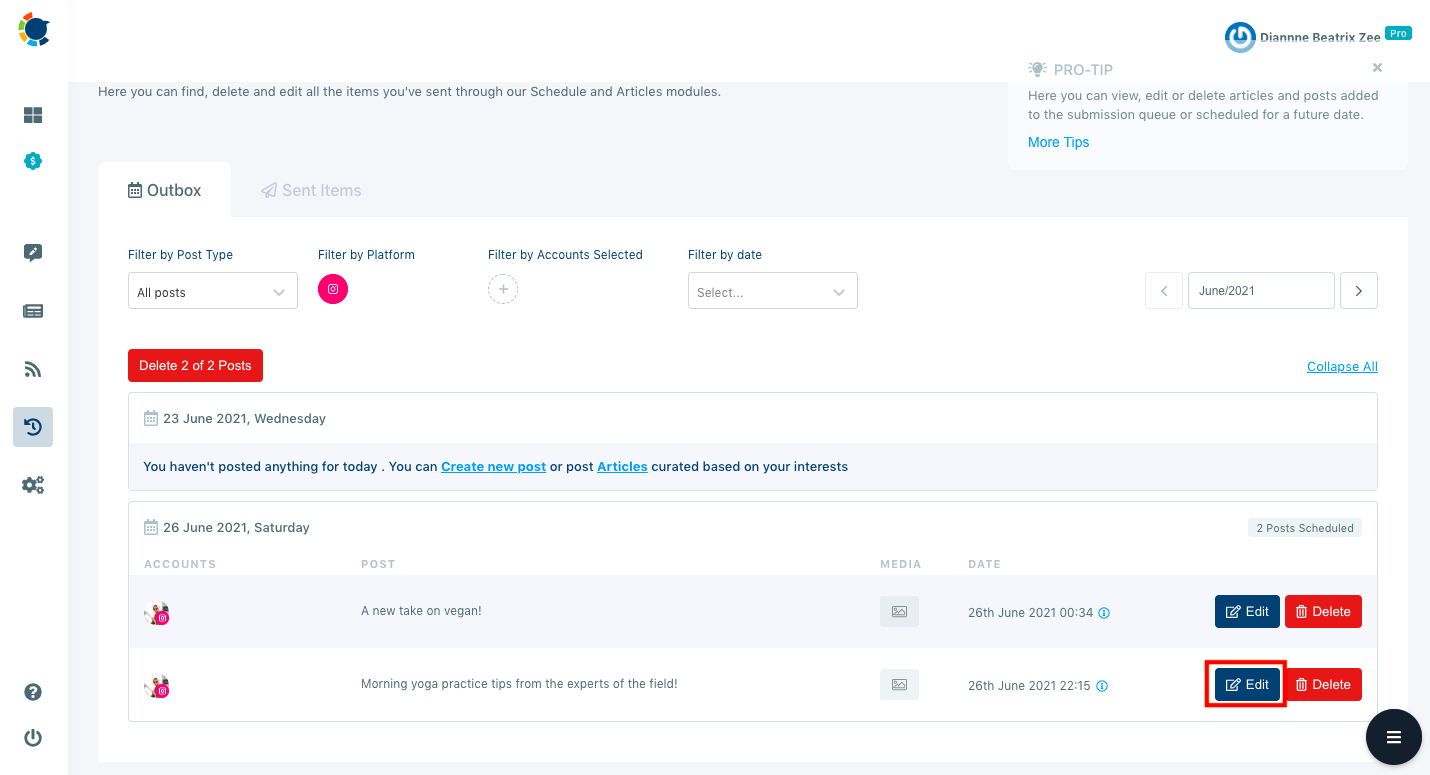Image resolution: width=1430 pixels, height=775 pixels.
Task: Advance to next month with right arrow
Action: pos(1358,290)
